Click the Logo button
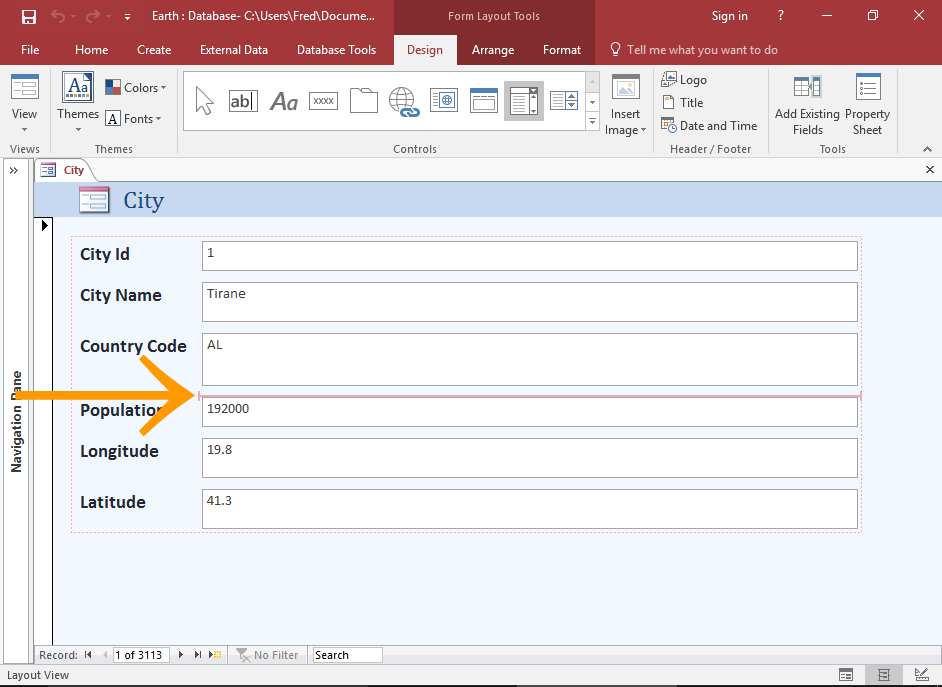This screenshot has width=942, height=687. click(684, 79)
